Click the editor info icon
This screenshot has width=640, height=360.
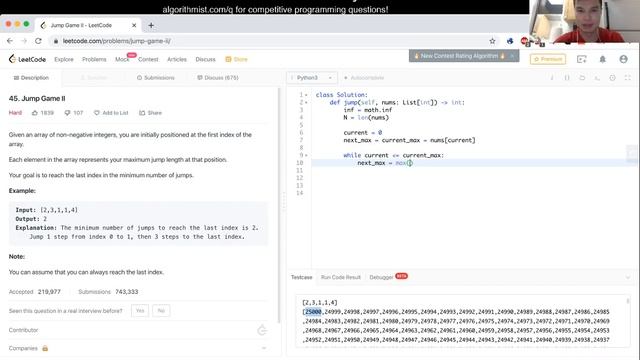coord(552,78)
